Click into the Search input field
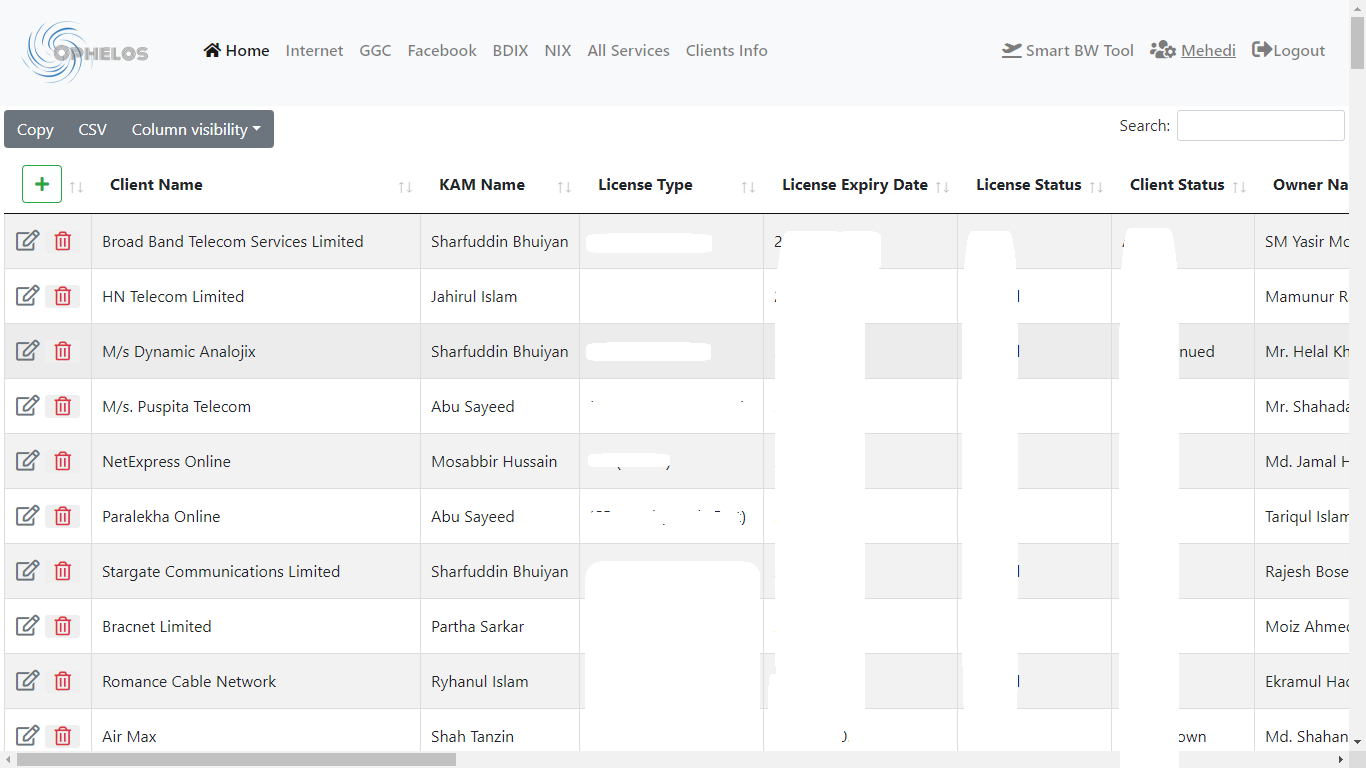Screen dimensions: 1366x768 (x=1260, y=126)
